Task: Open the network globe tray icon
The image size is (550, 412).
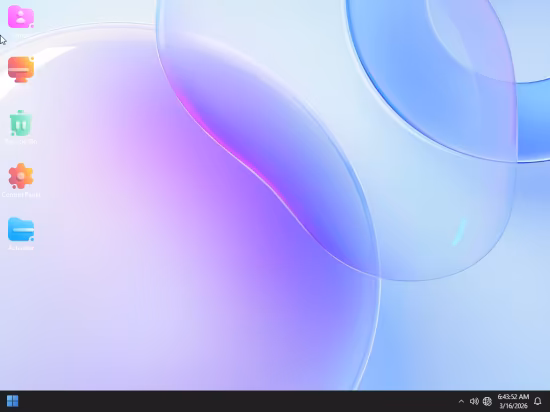Action: (487, 401)
